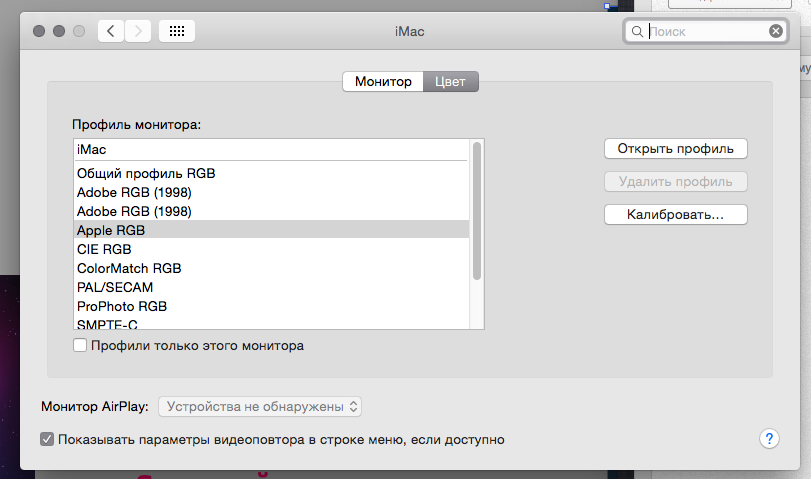811x479 pixels.
Task: Select the Цвет tab
Action: [450, 82]
